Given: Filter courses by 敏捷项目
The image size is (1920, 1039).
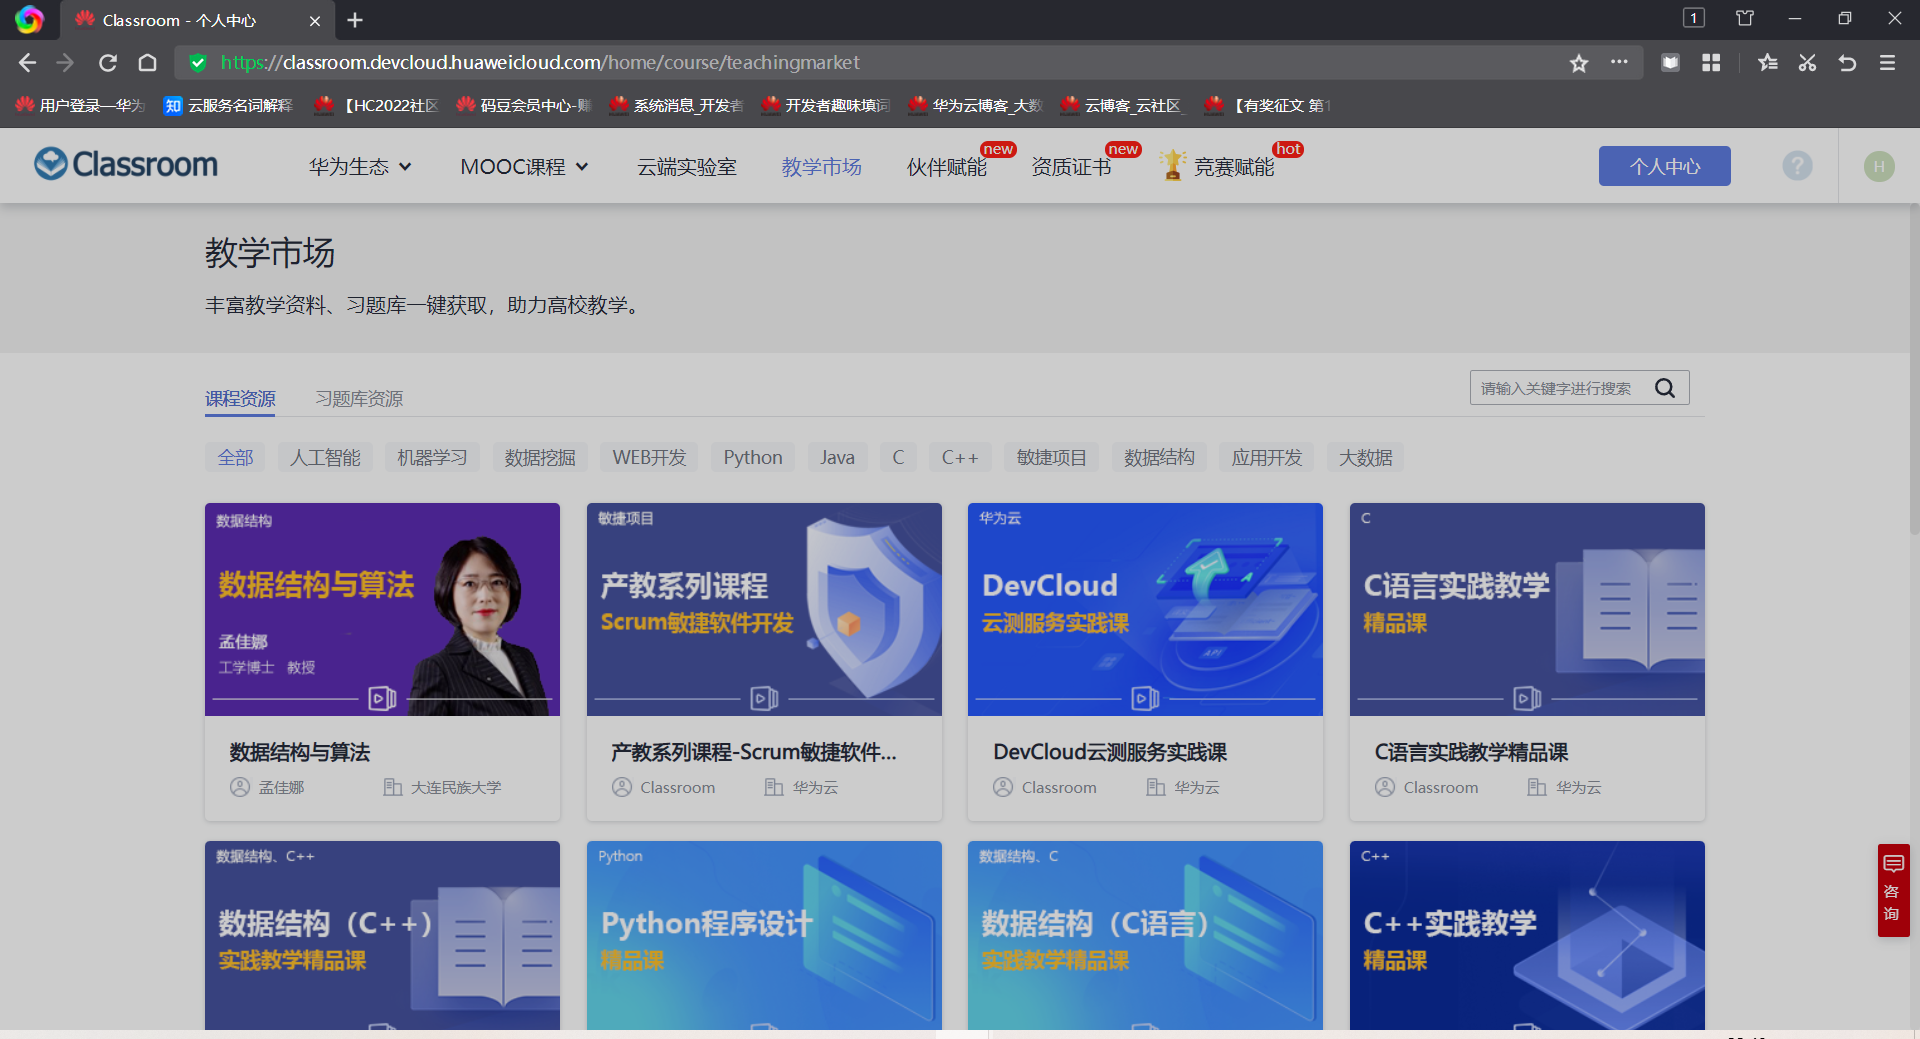Looking at the screenshot, I should tap(1051, 458).
